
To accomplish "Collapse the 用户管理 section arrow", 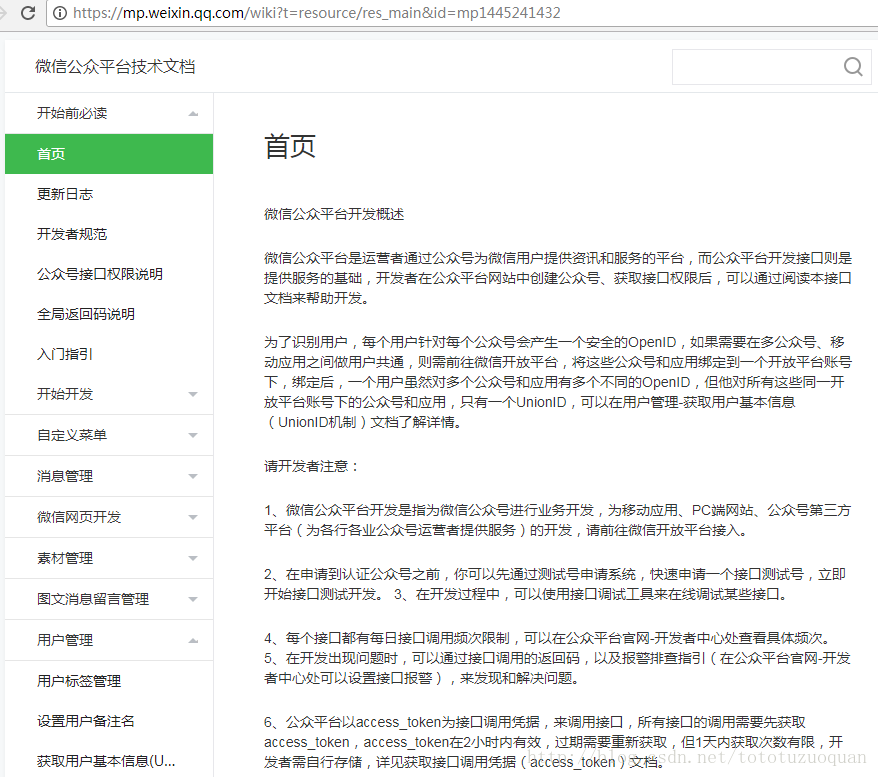I will (x=193, y=640).
